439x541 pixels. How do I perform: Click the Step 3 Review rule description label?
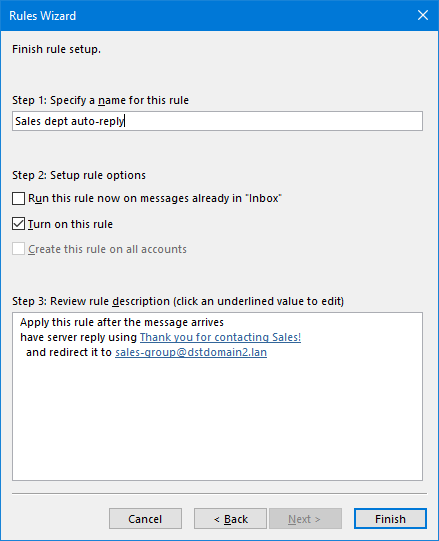pos(178,301)
